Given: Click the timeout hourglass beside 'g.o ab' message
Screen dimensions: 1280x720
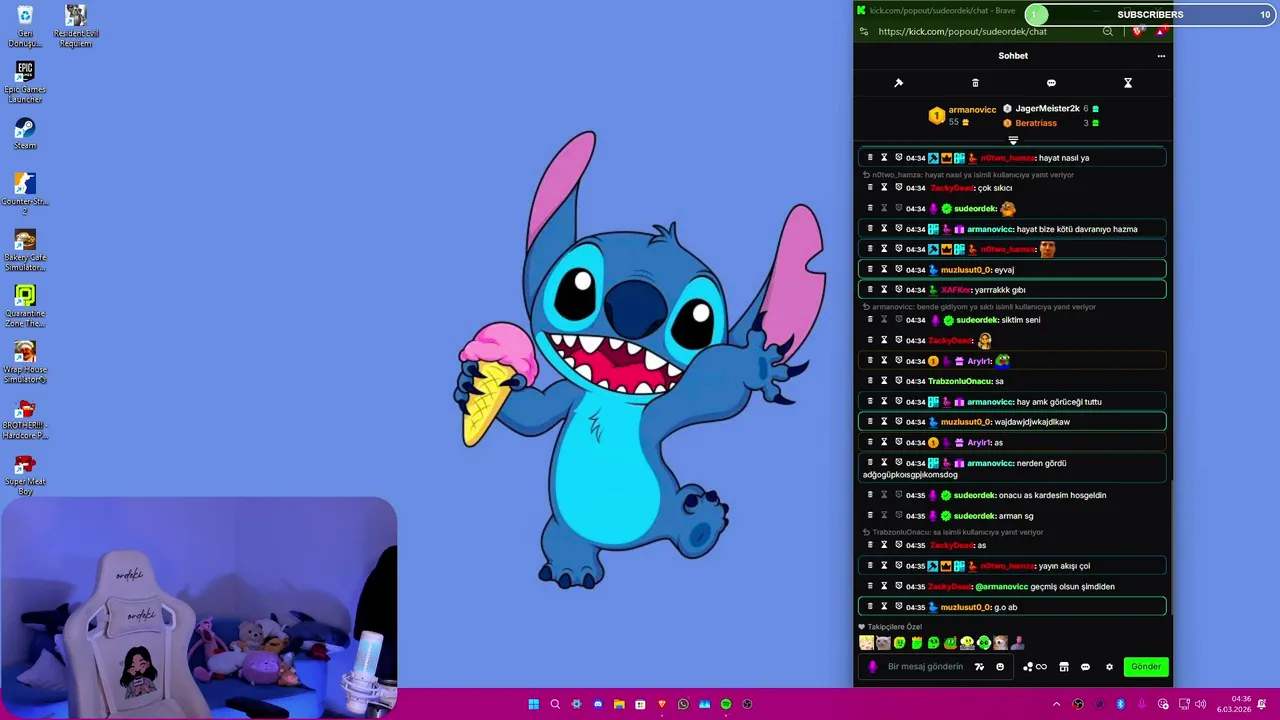Looking at the screenshot, I should [884, 607].
